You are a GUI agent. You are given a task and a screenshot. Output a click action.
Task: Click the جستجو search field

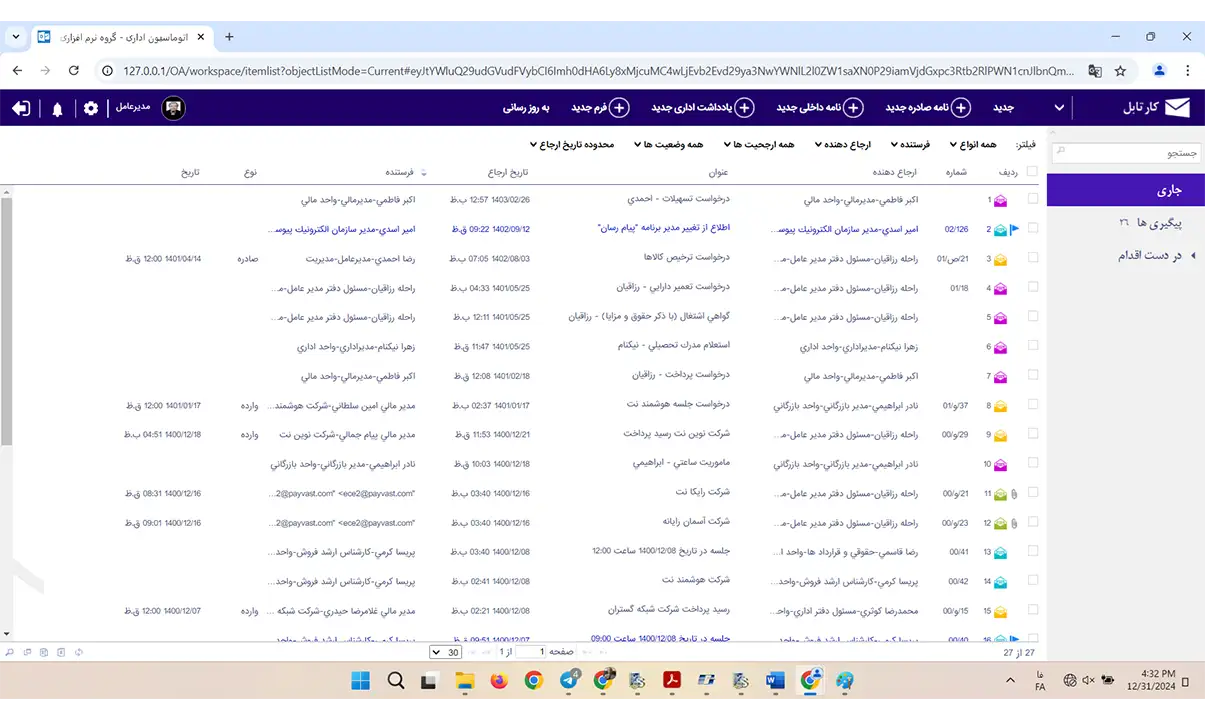point(1125,153)
